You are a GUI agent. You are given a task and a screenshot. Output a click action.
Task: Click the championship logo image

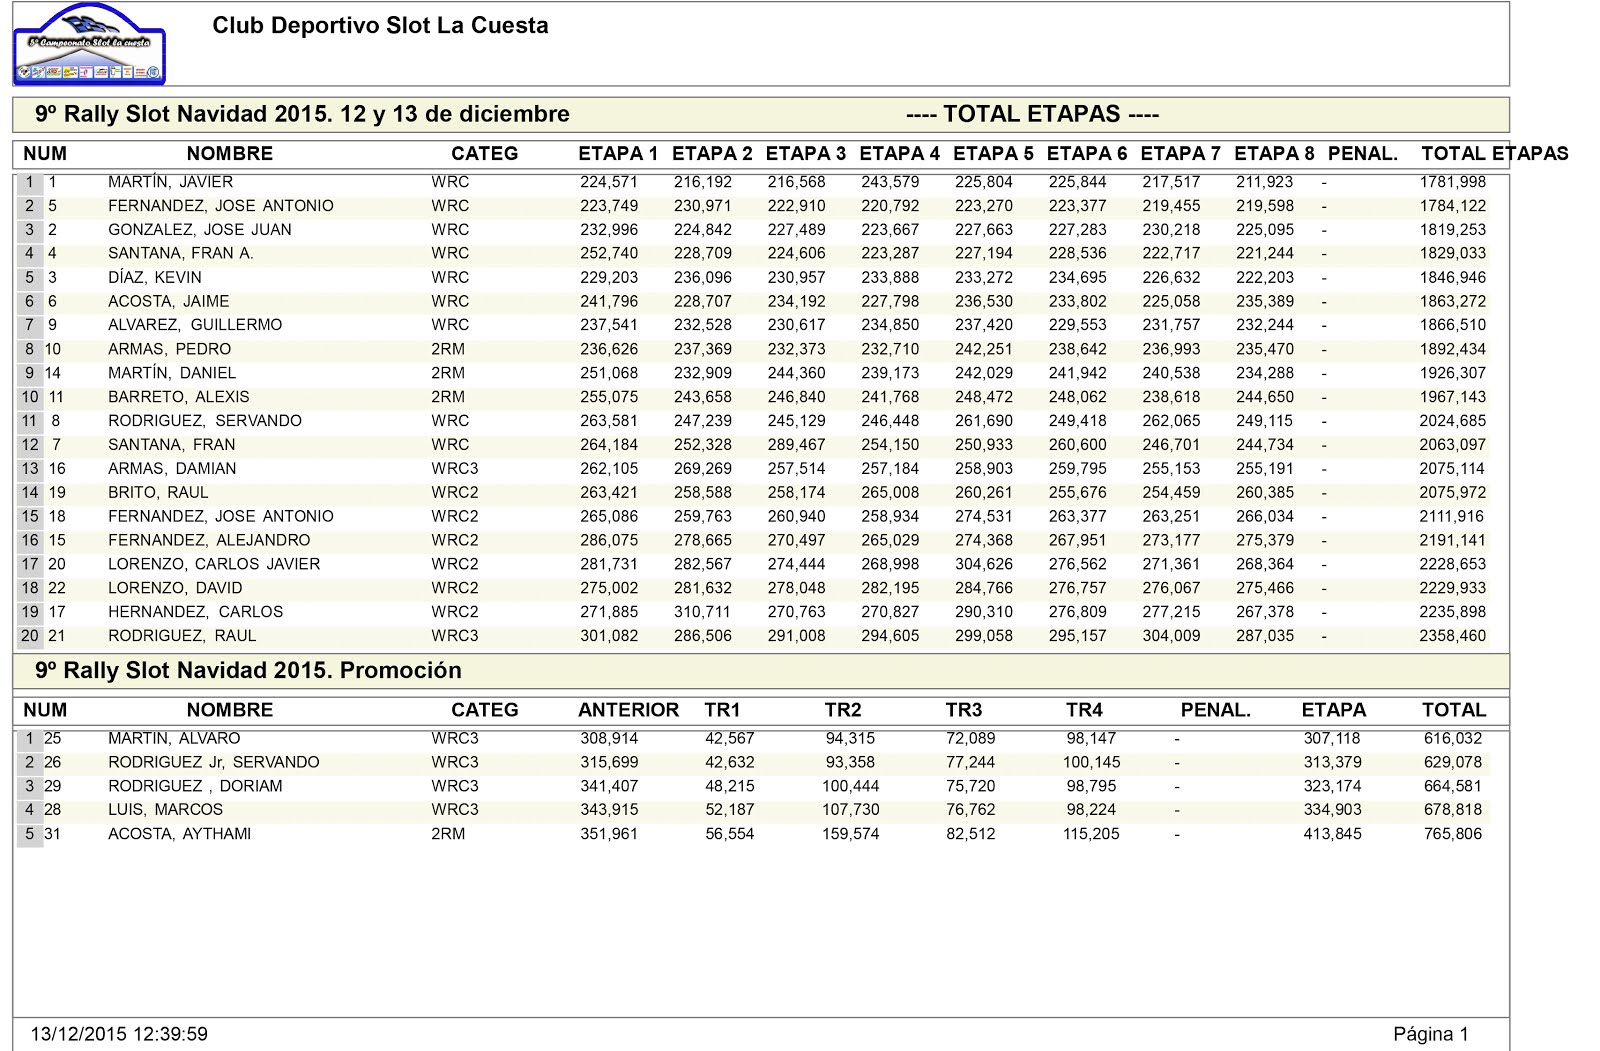[x=89, y=44]
